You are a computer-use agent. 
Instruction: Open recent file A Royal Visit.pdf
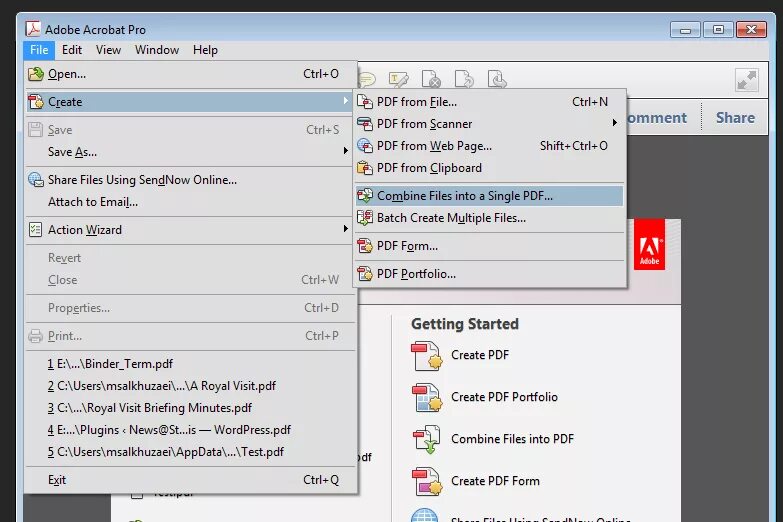click(x=190, y=386)
